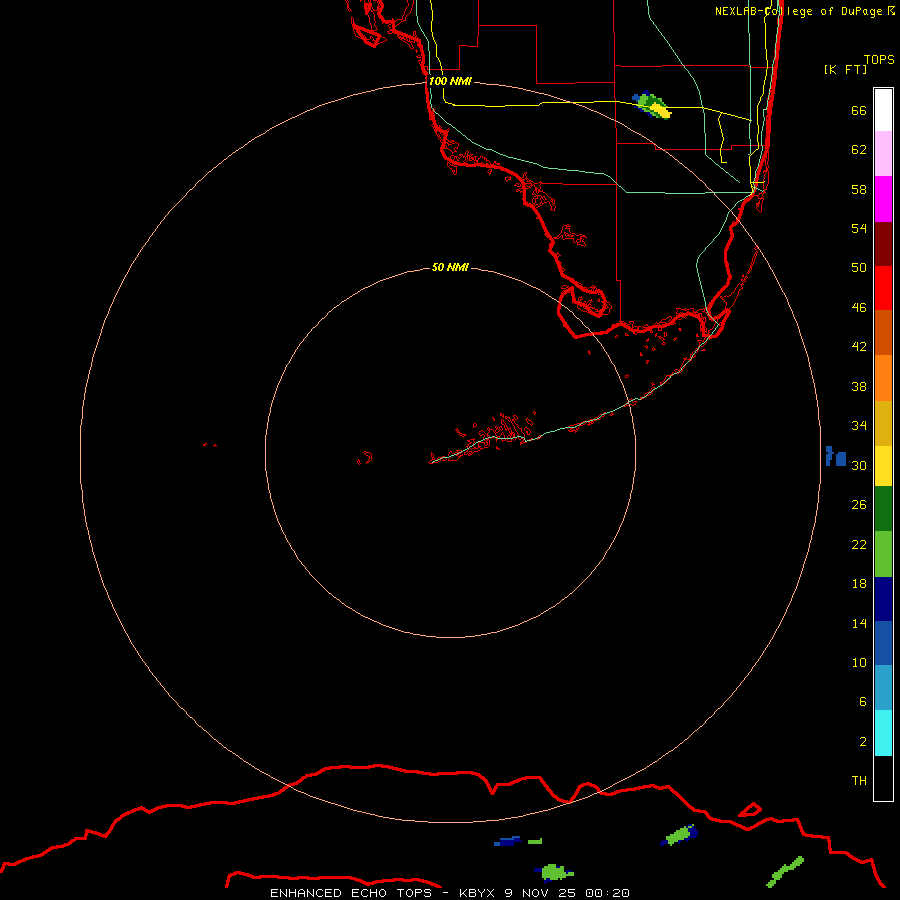
Task: Click the 100 NMI range ring label
Action: tap(450, 81)
